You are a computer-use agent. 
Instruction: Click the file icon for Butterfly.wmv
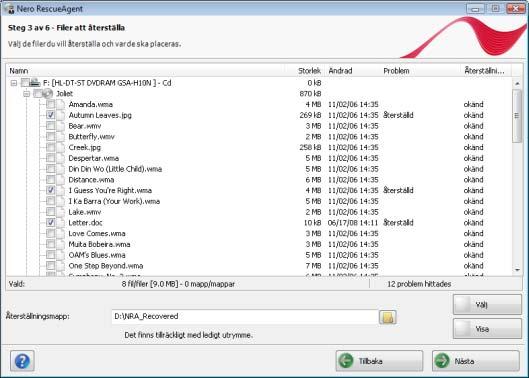[x=60, y=137]
